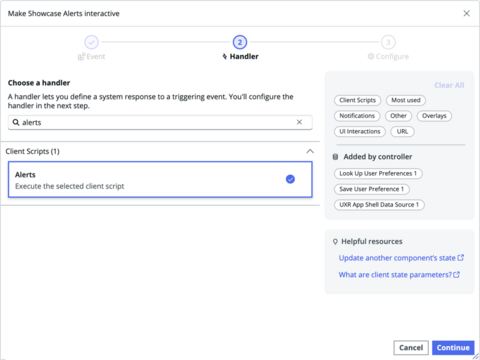Clear the alerts search text

(299, 122)
